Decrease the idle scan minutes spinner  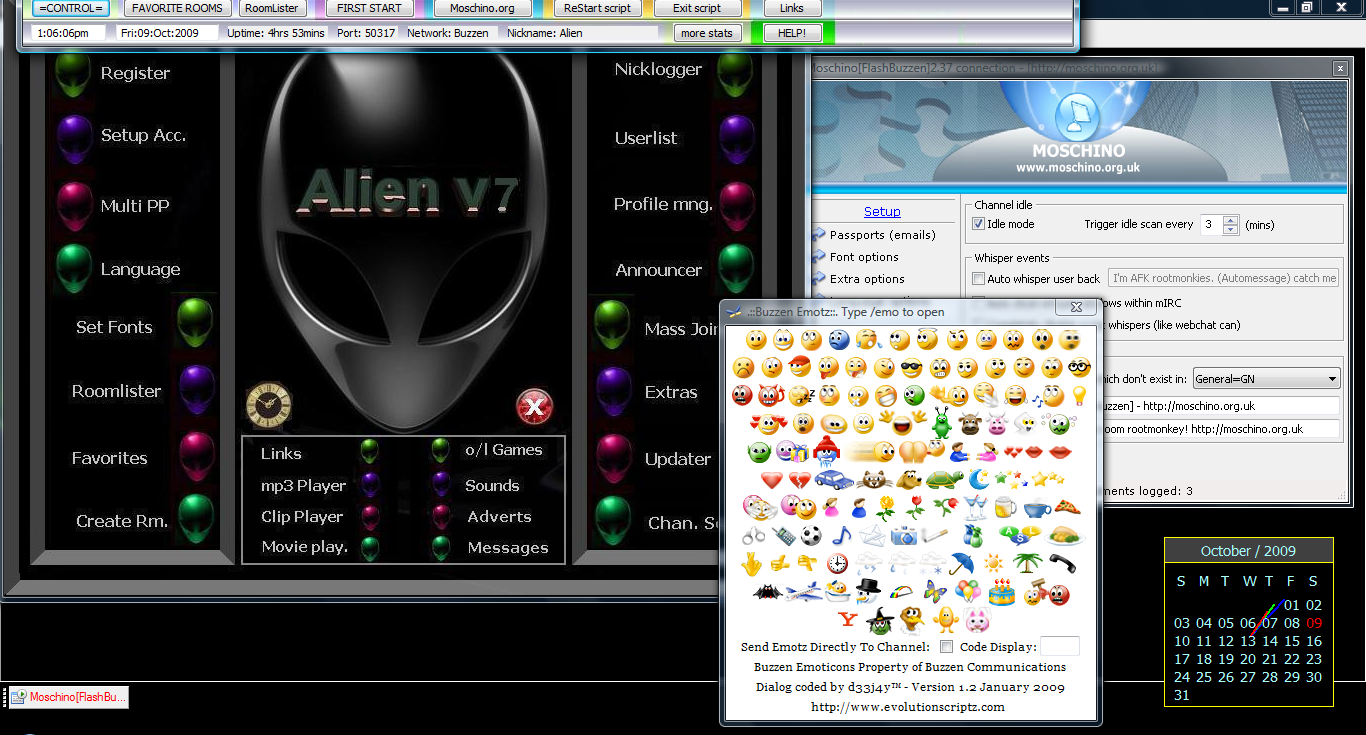(x=1231, y=229)
